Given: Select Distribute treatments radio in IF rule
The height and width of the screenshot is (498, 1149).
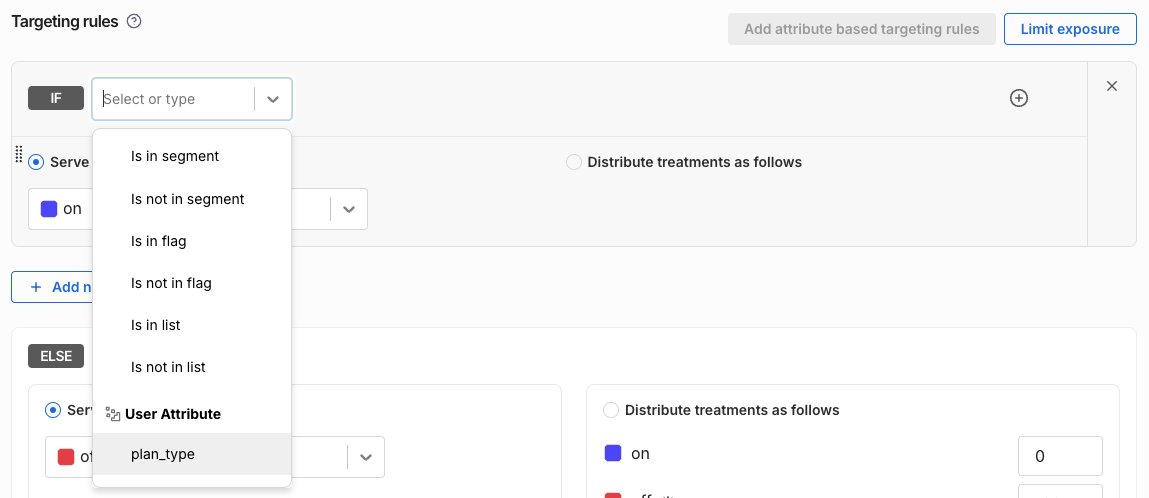Looking at the screenshot, I should [574, 162].
